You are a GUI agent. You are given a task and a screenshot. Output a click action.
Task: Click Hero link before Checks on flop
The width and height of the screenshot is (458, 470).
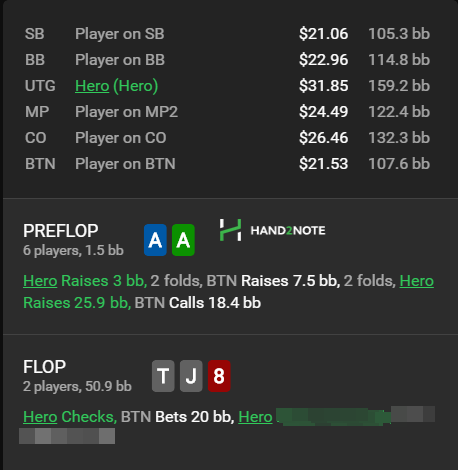click(40, 417)
